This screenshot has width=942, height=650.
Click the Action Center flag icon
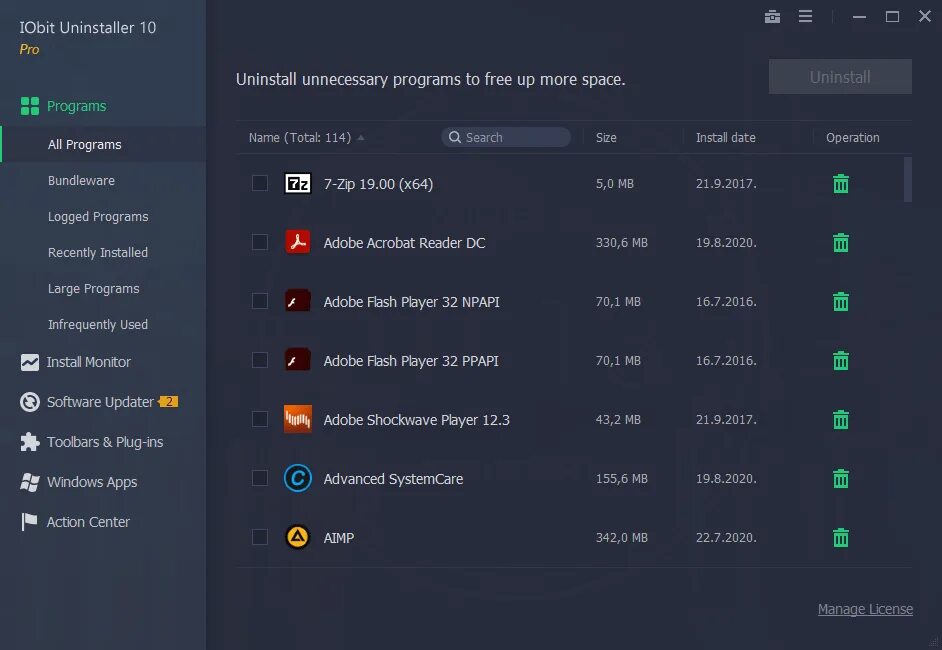pyautogui.click(x=29, y=522)
